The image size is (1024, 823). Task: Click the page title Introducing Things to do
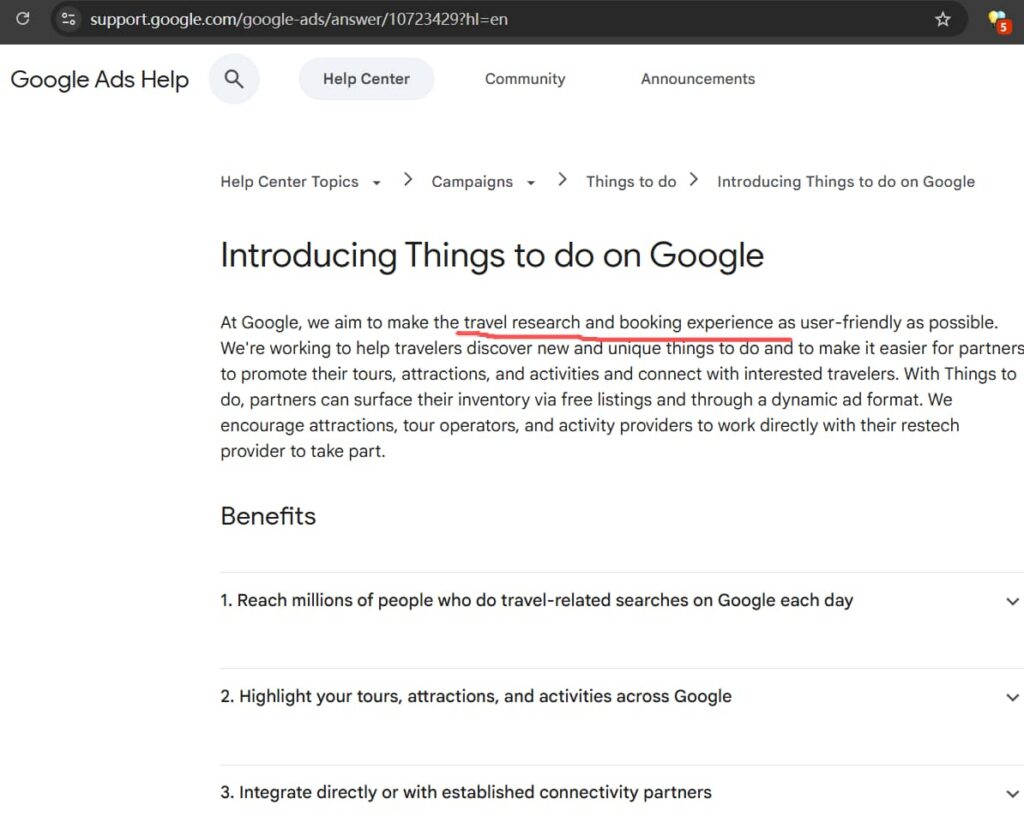point(492,255)
